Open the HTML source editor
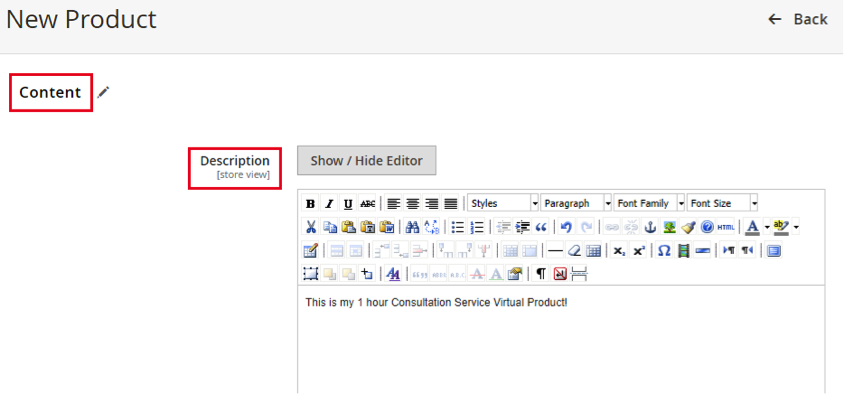Viewport: 844px width, 394px height. [726, 227]
